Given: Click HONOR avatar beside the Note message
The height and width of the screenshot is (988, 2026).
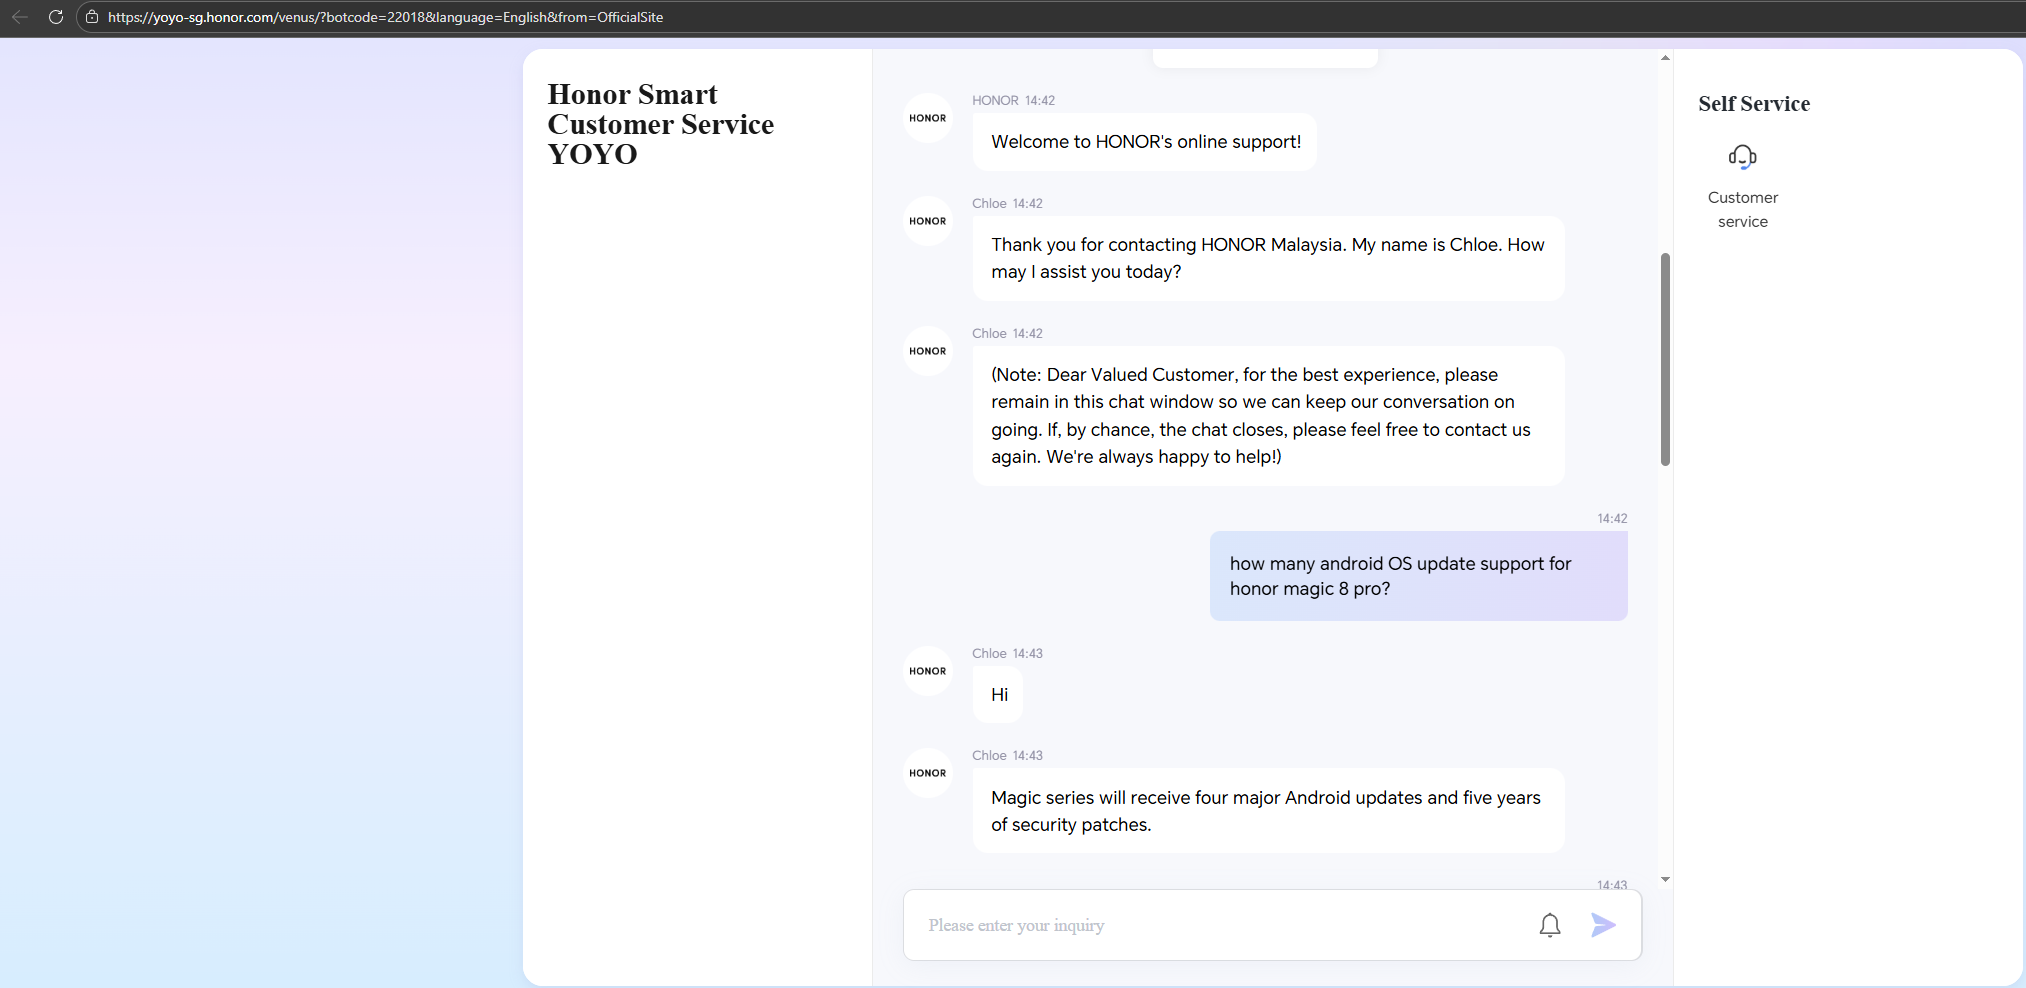Looking at the screenshot, I should point(927,351).
